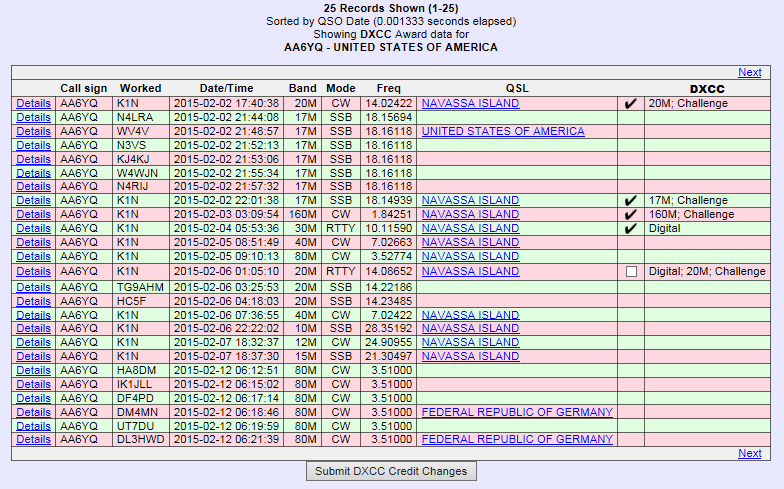
Task: Click the checkmark beside 17M; Challenge credit
Action: pyautogui.click(x=630, y=200)
